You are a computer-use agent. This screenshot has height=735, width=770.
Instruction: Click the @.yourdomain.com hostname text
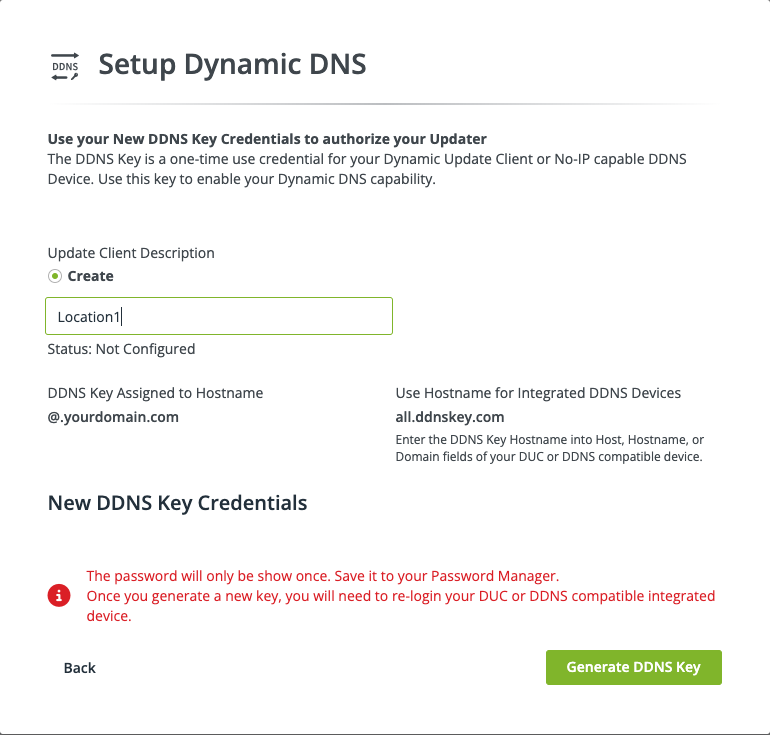tap(113, 417)
